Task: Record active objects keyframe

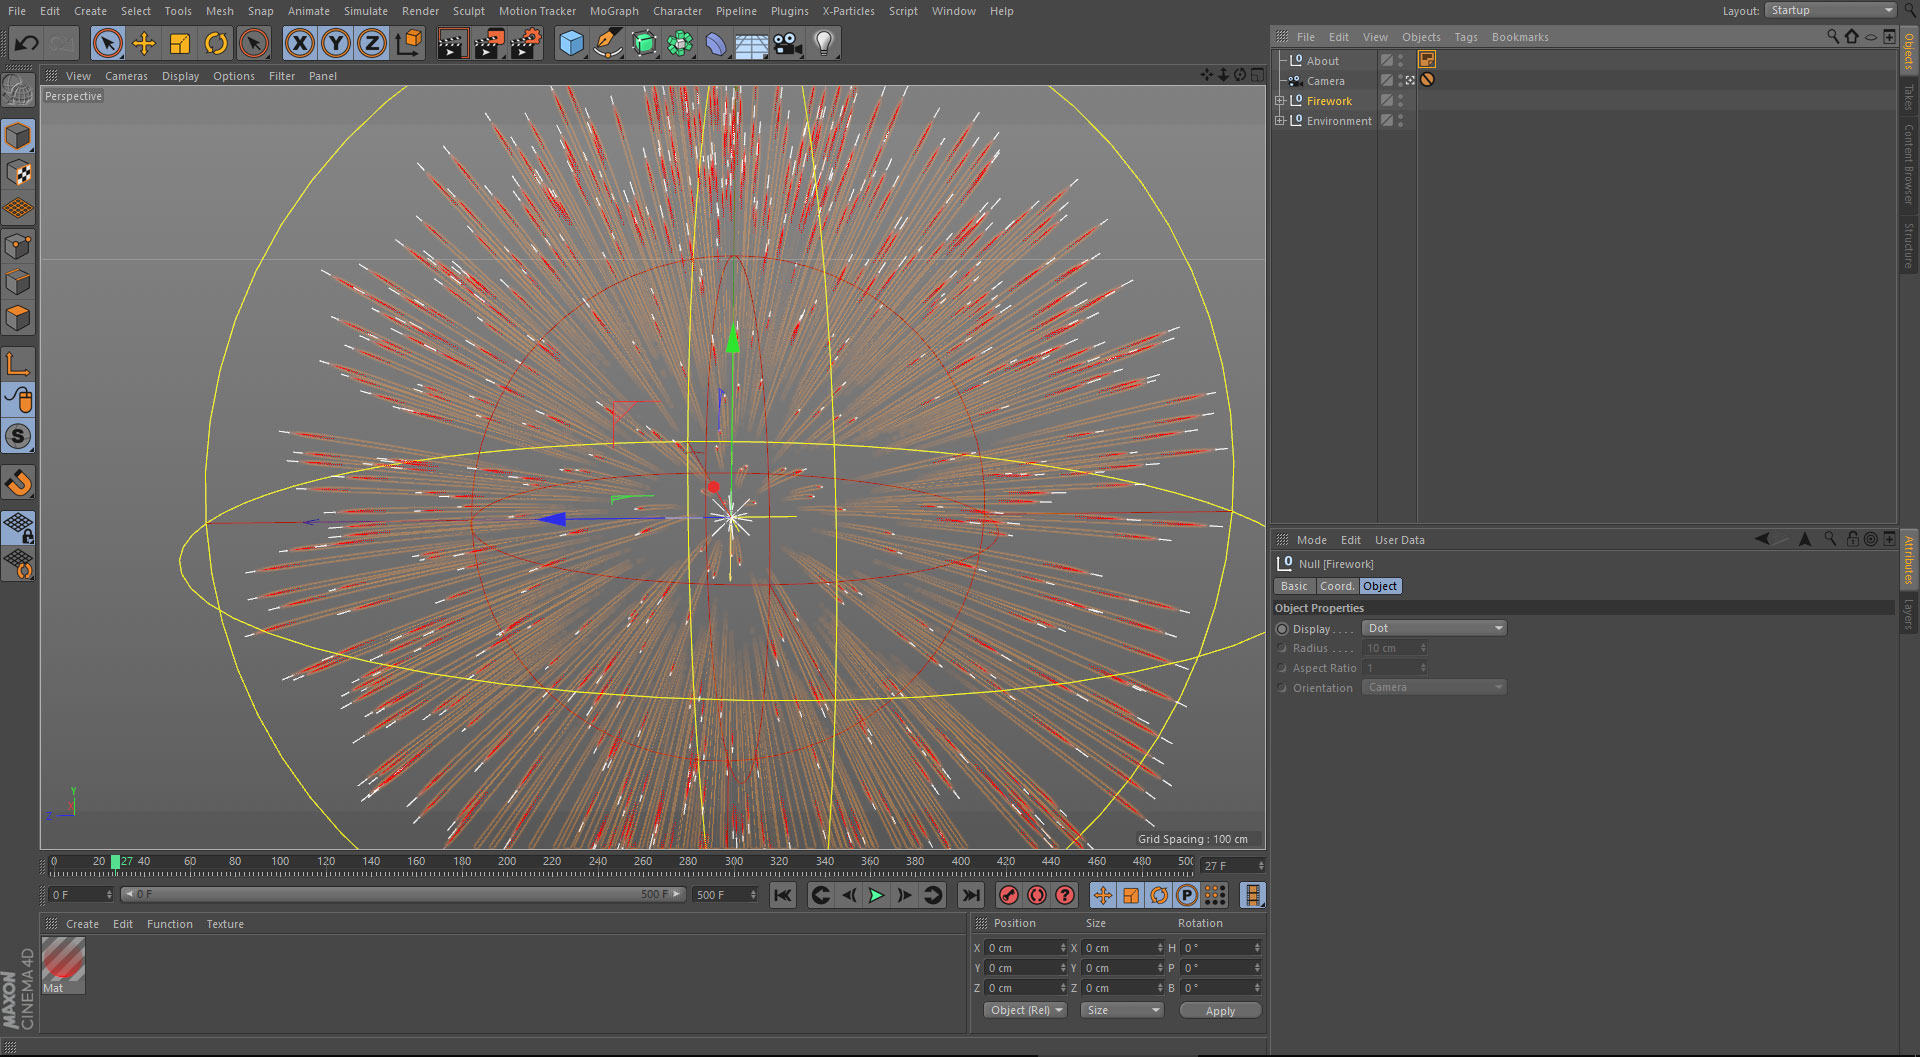Action: click(1009, 895)
